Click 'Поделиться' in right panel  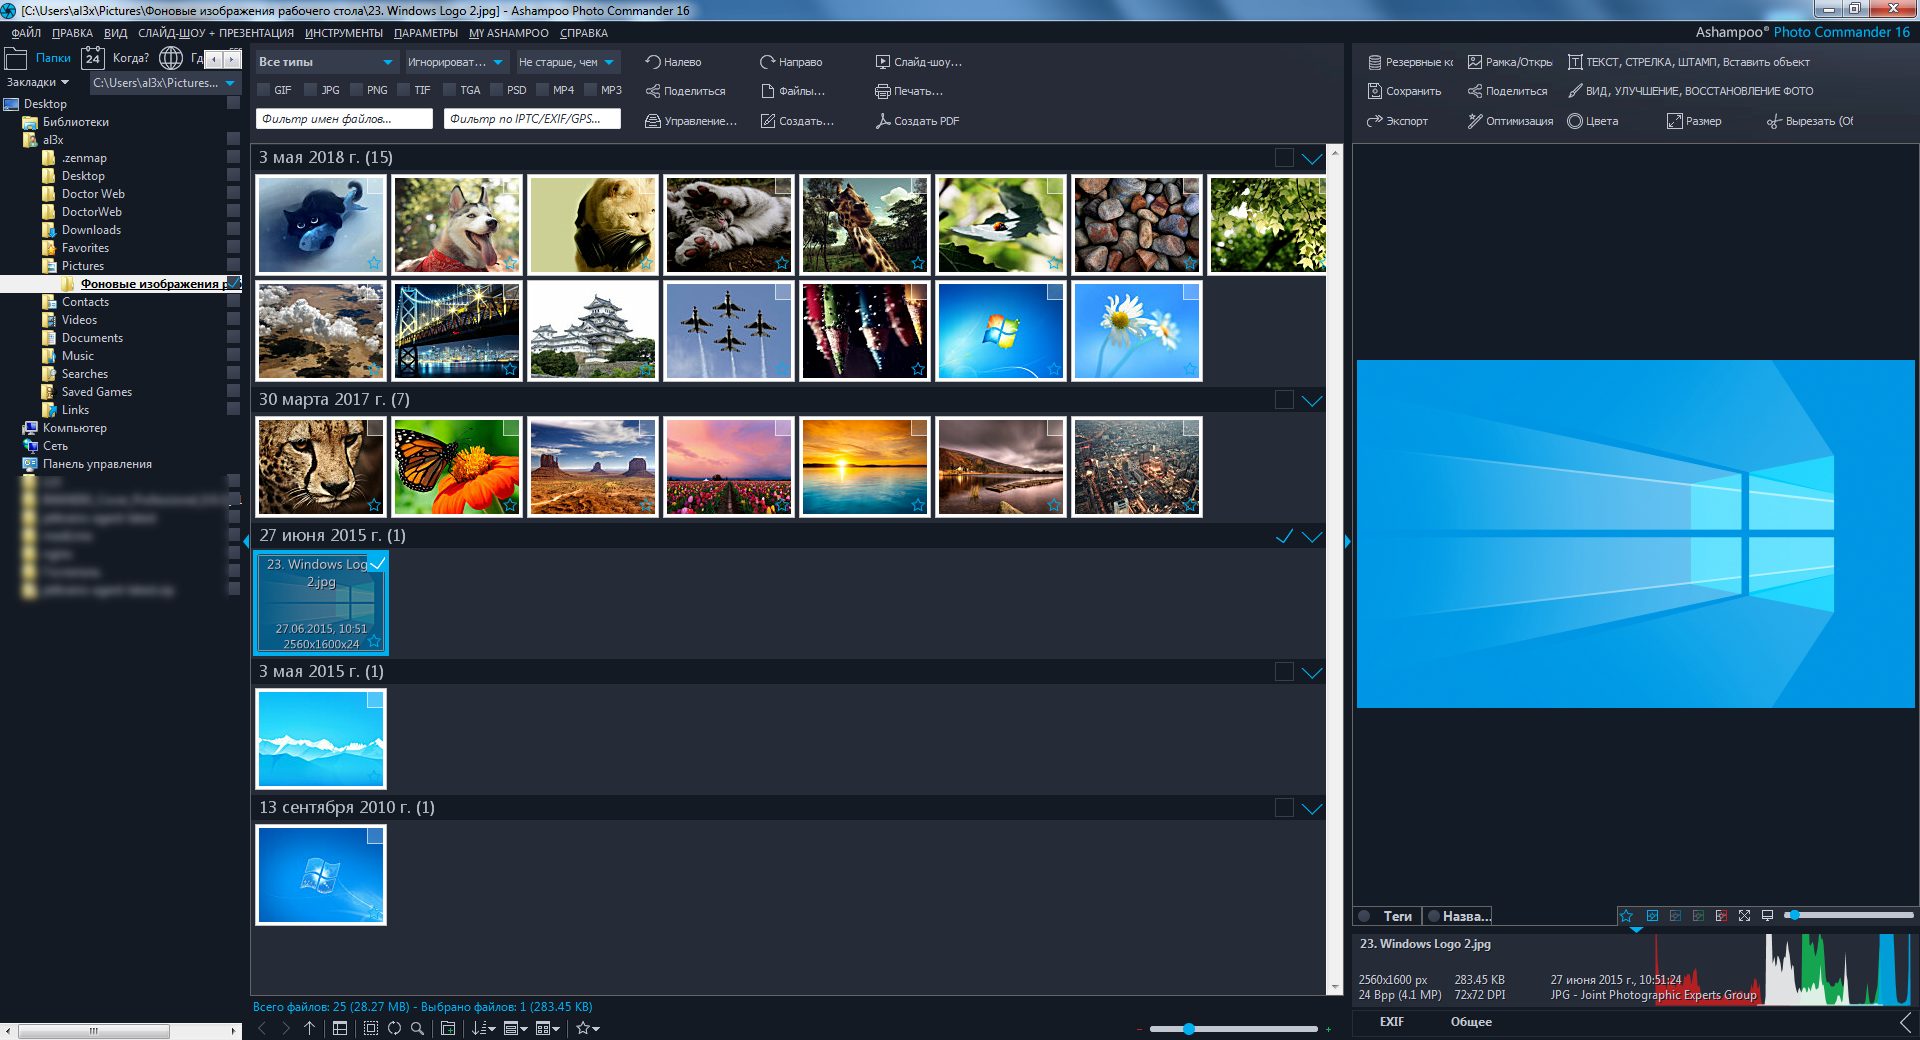(1508, 91)
